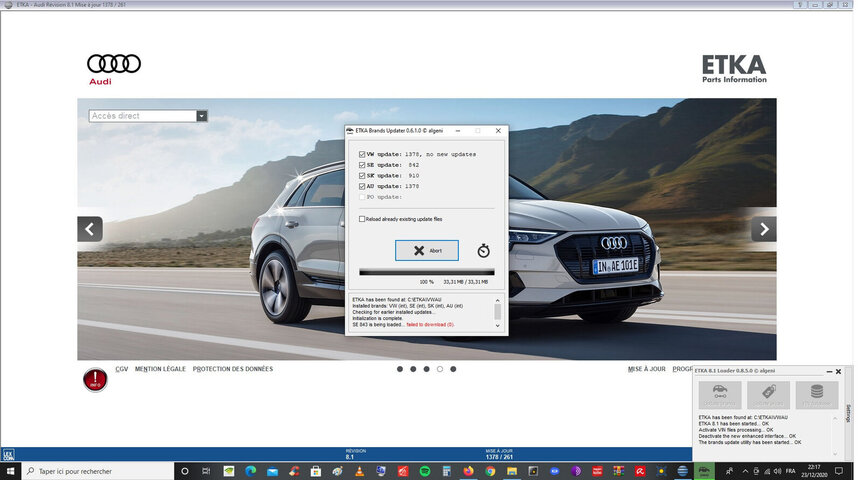
Task: Open Firefox from the taskbar
Action: pyautogui.click(x=468, y=471)
